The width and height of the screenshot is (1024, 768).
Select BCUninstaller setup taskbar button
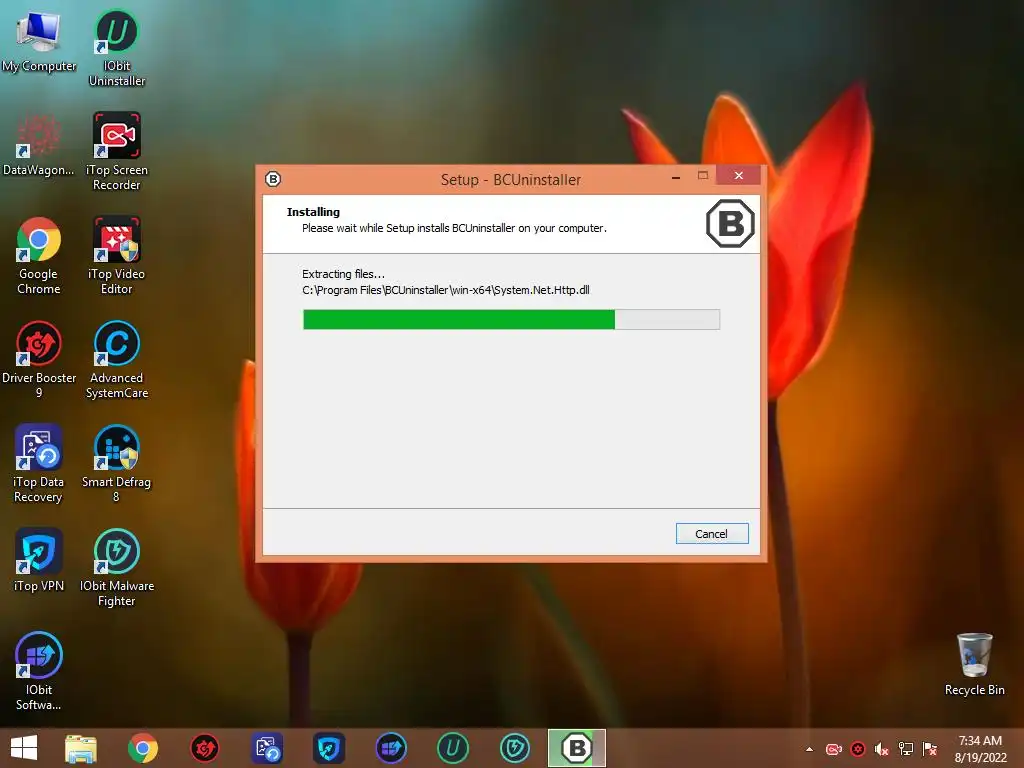point(577,748)
